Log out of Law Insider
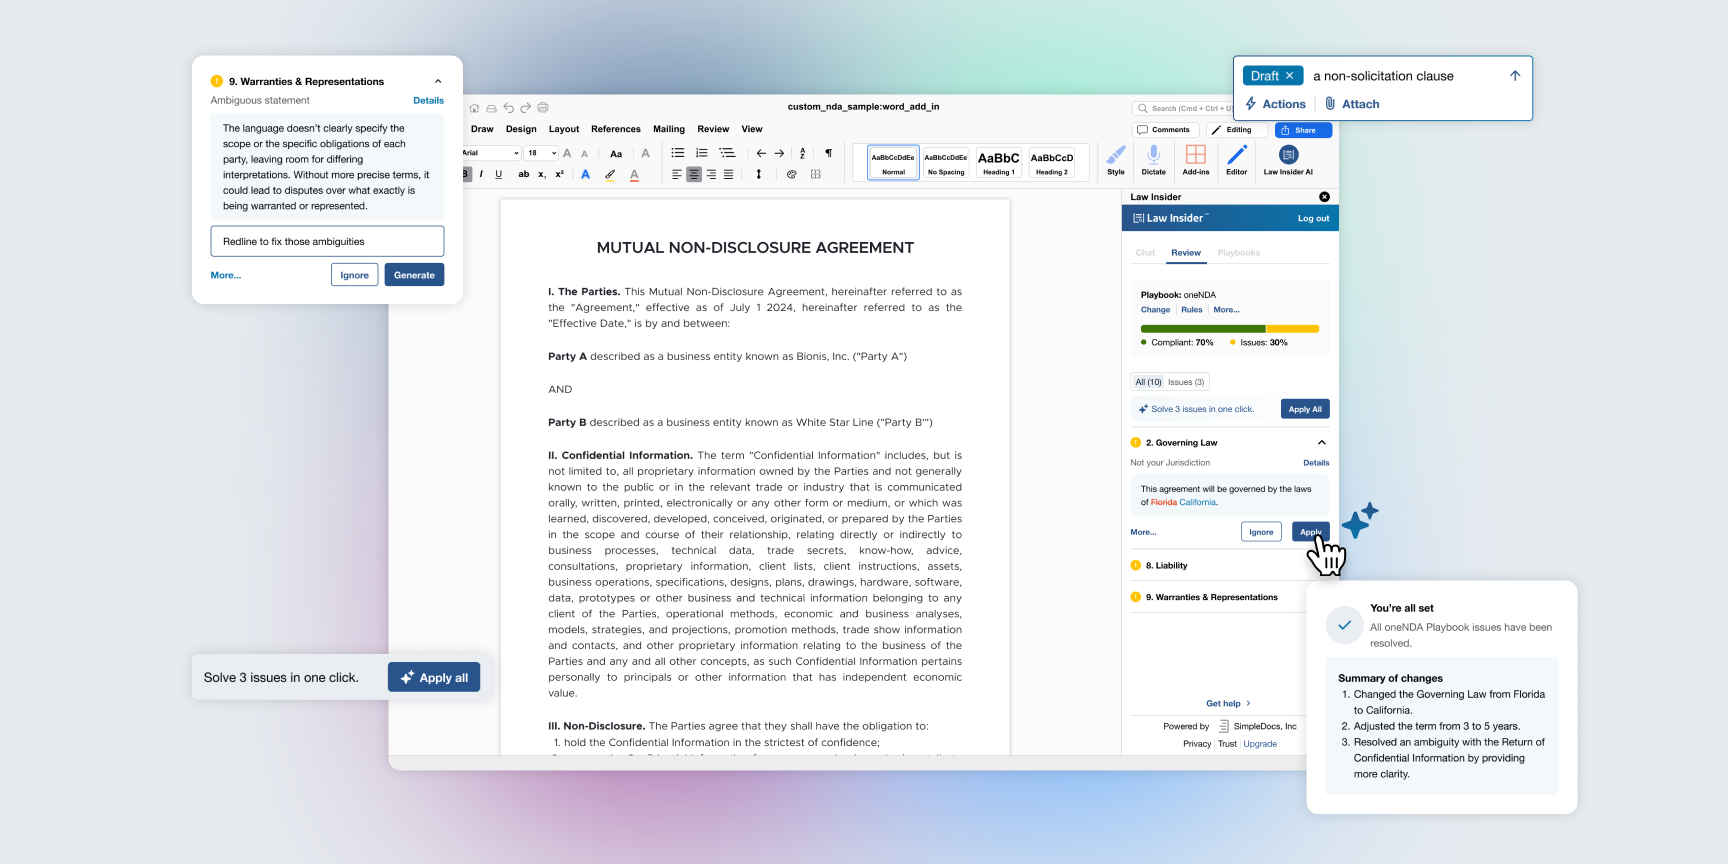Screen dimensions: 1728x864 [x=1313, y=218]
